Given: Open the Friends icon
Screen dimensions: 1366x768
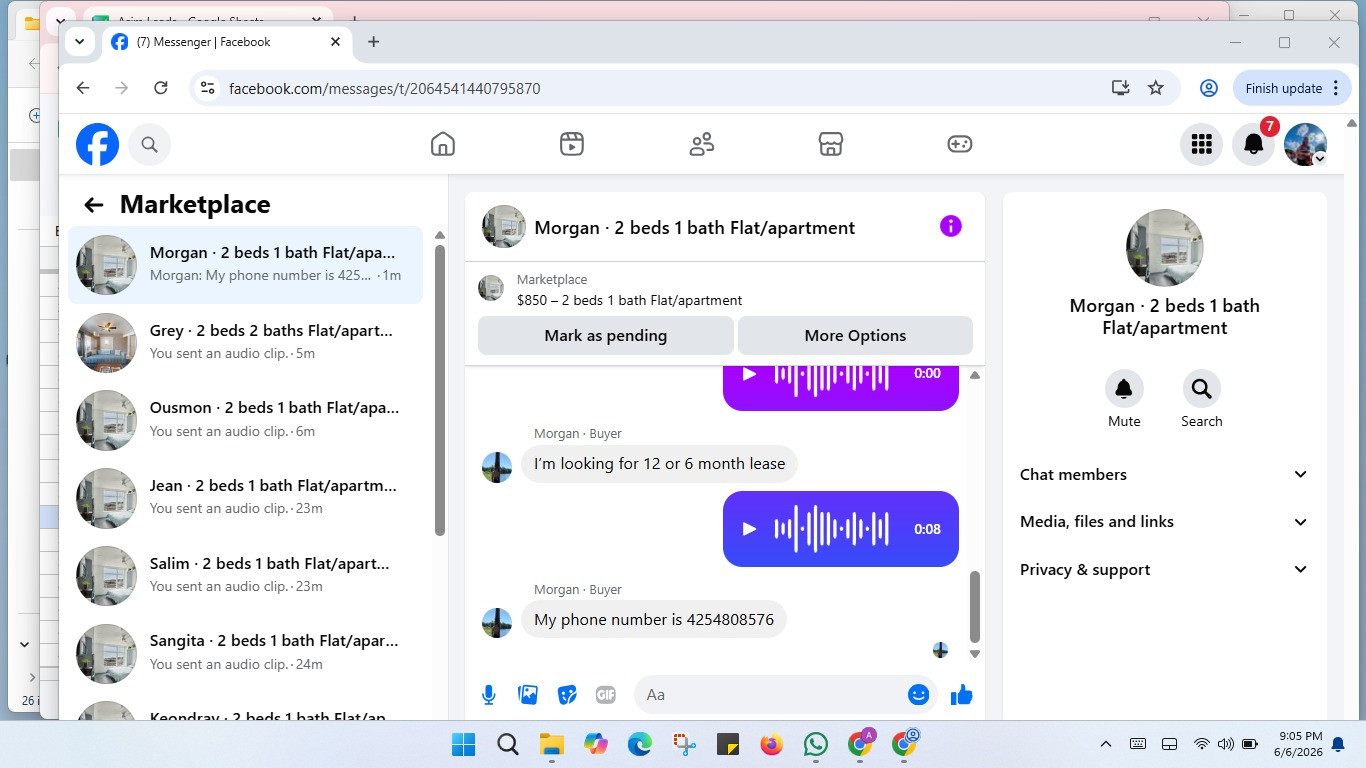Looking at the screenshot, I should click(x=702, y=145).
